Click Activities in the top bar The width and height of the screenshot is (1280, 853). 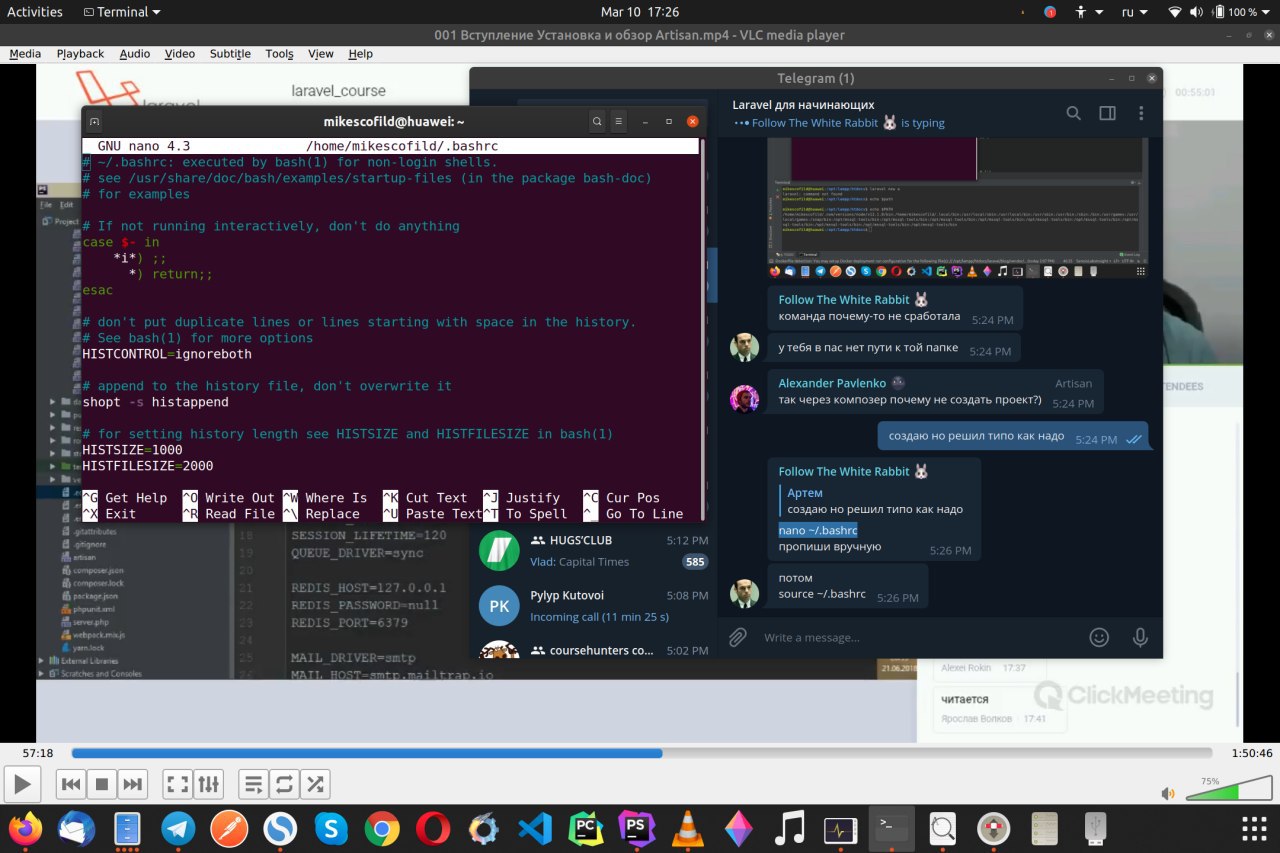pyautogui.click(x=35, y=12)
